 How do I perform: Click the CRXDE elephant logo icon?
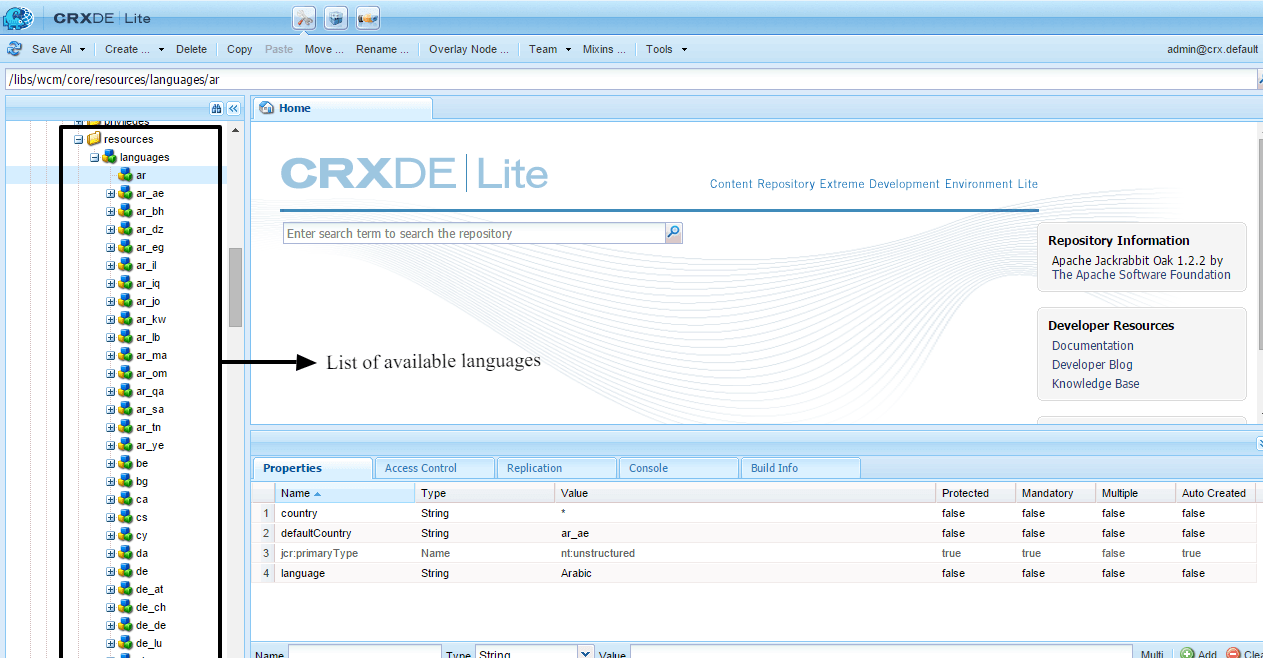pyautogui.click(x=19, y=18)
